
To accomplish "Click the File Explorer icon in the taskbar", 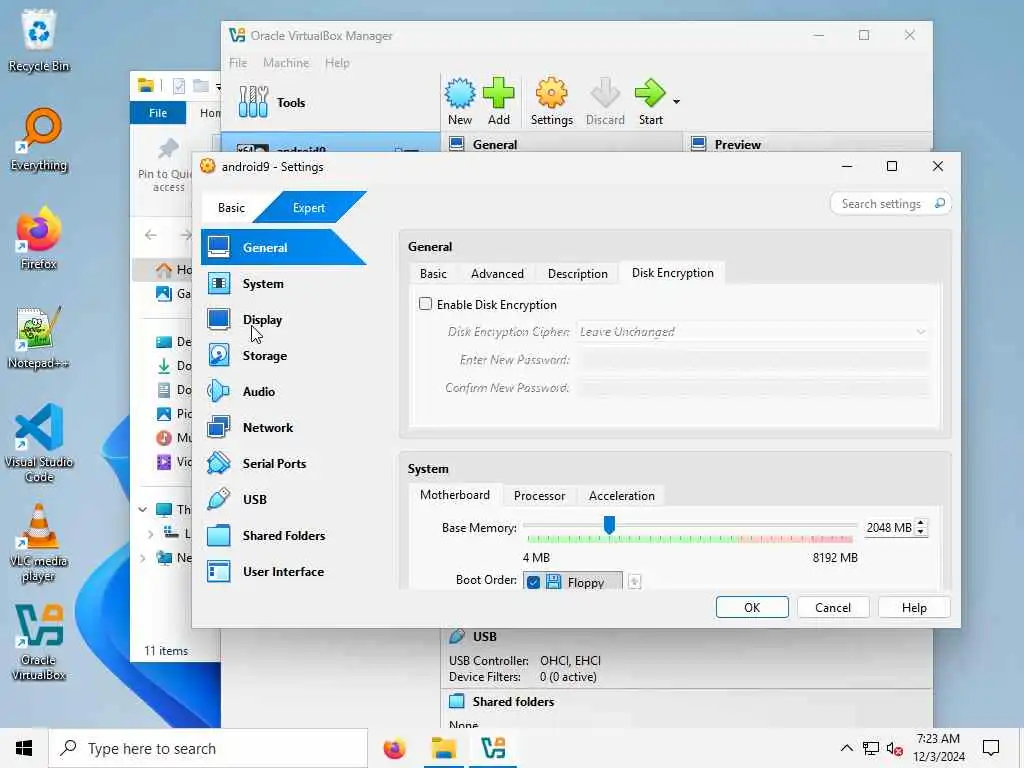I will coord(443,748).
